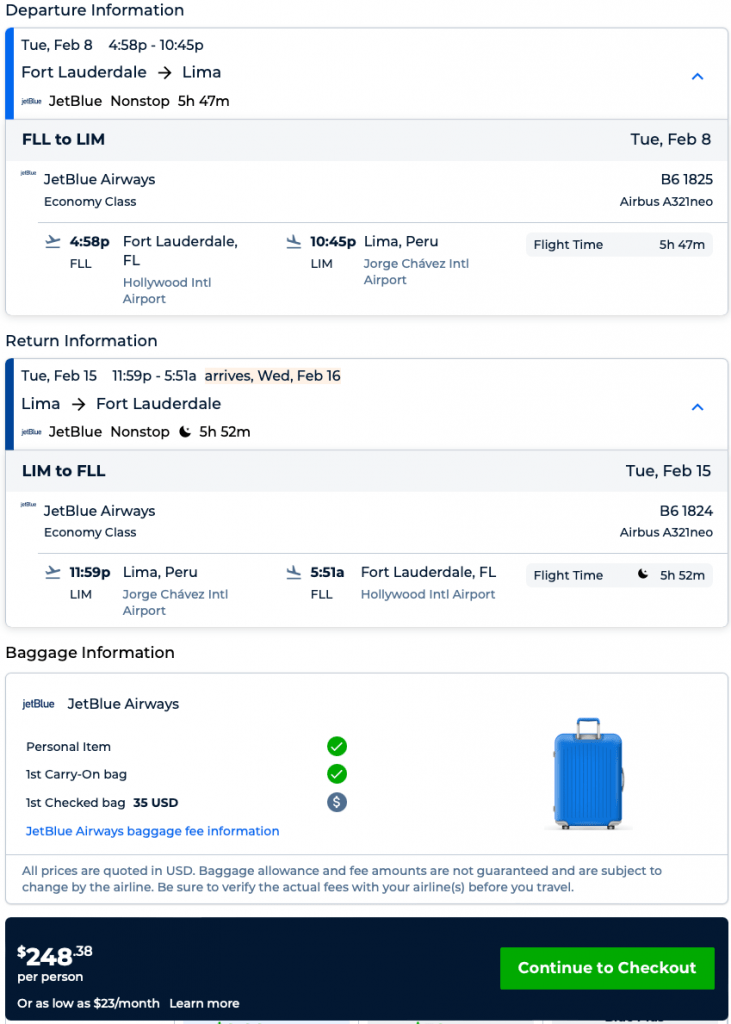Image resolution: width=731 pixels, height=1024 pixels.
Task: Collapse the return flight details chevron
Action: point(697,407)
